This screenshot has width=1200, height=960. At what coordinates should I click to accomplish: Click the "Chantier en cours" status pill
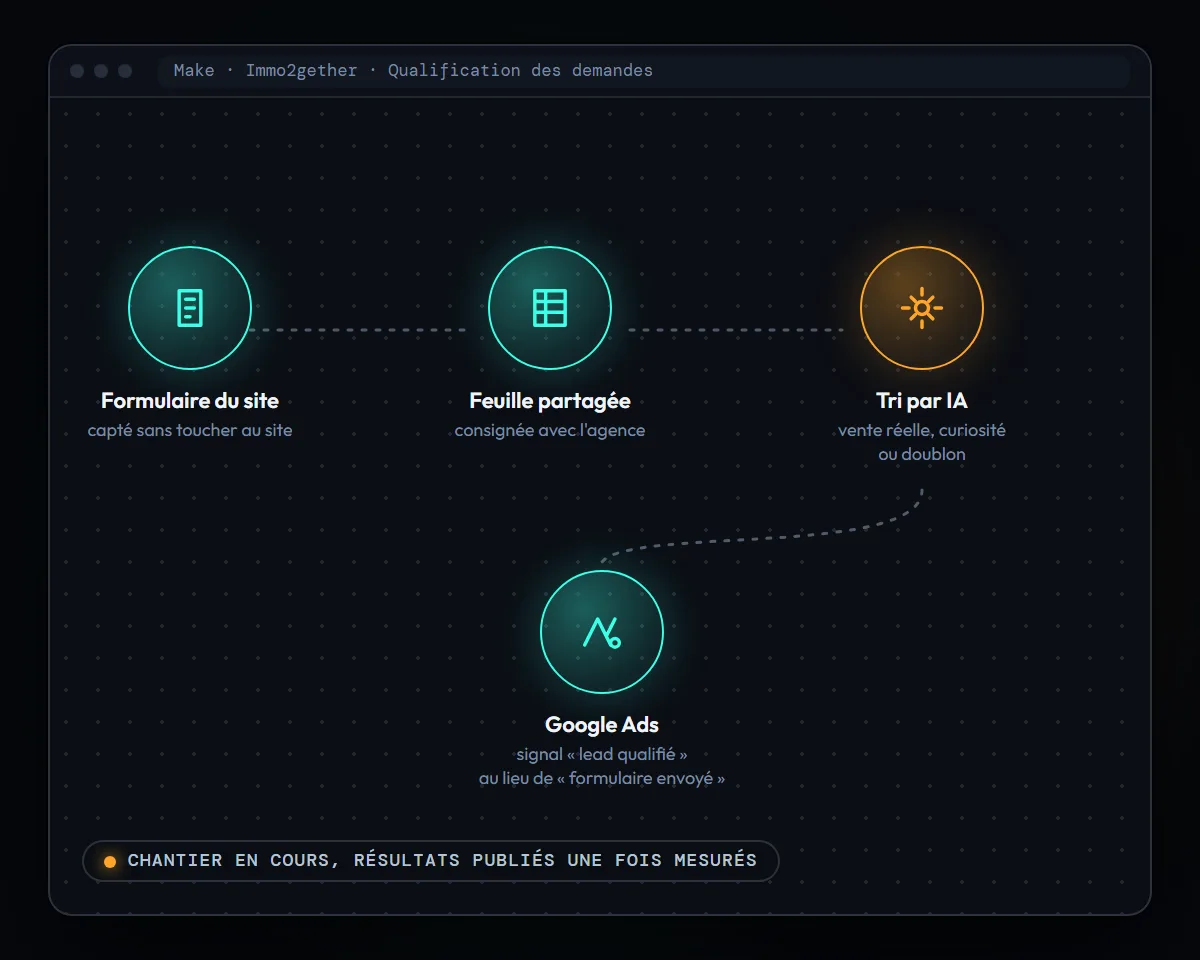[x=431, y=861]
